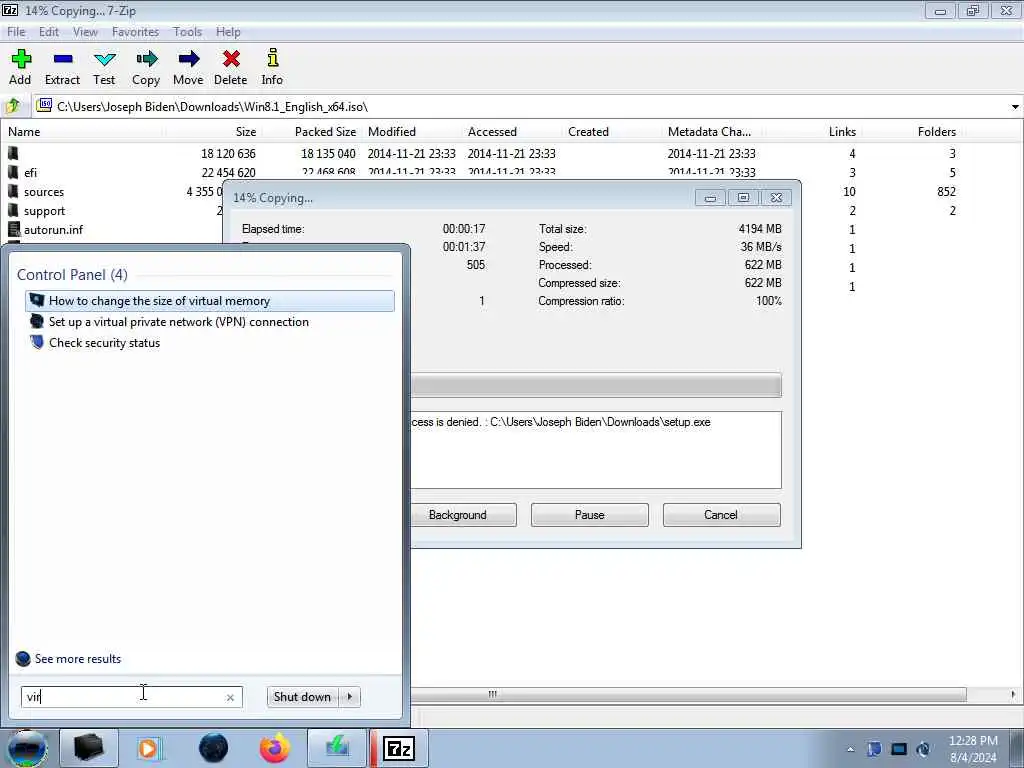Click the access denied error message
Screen dimensions: 1024x768
click(x=560, y=422)
